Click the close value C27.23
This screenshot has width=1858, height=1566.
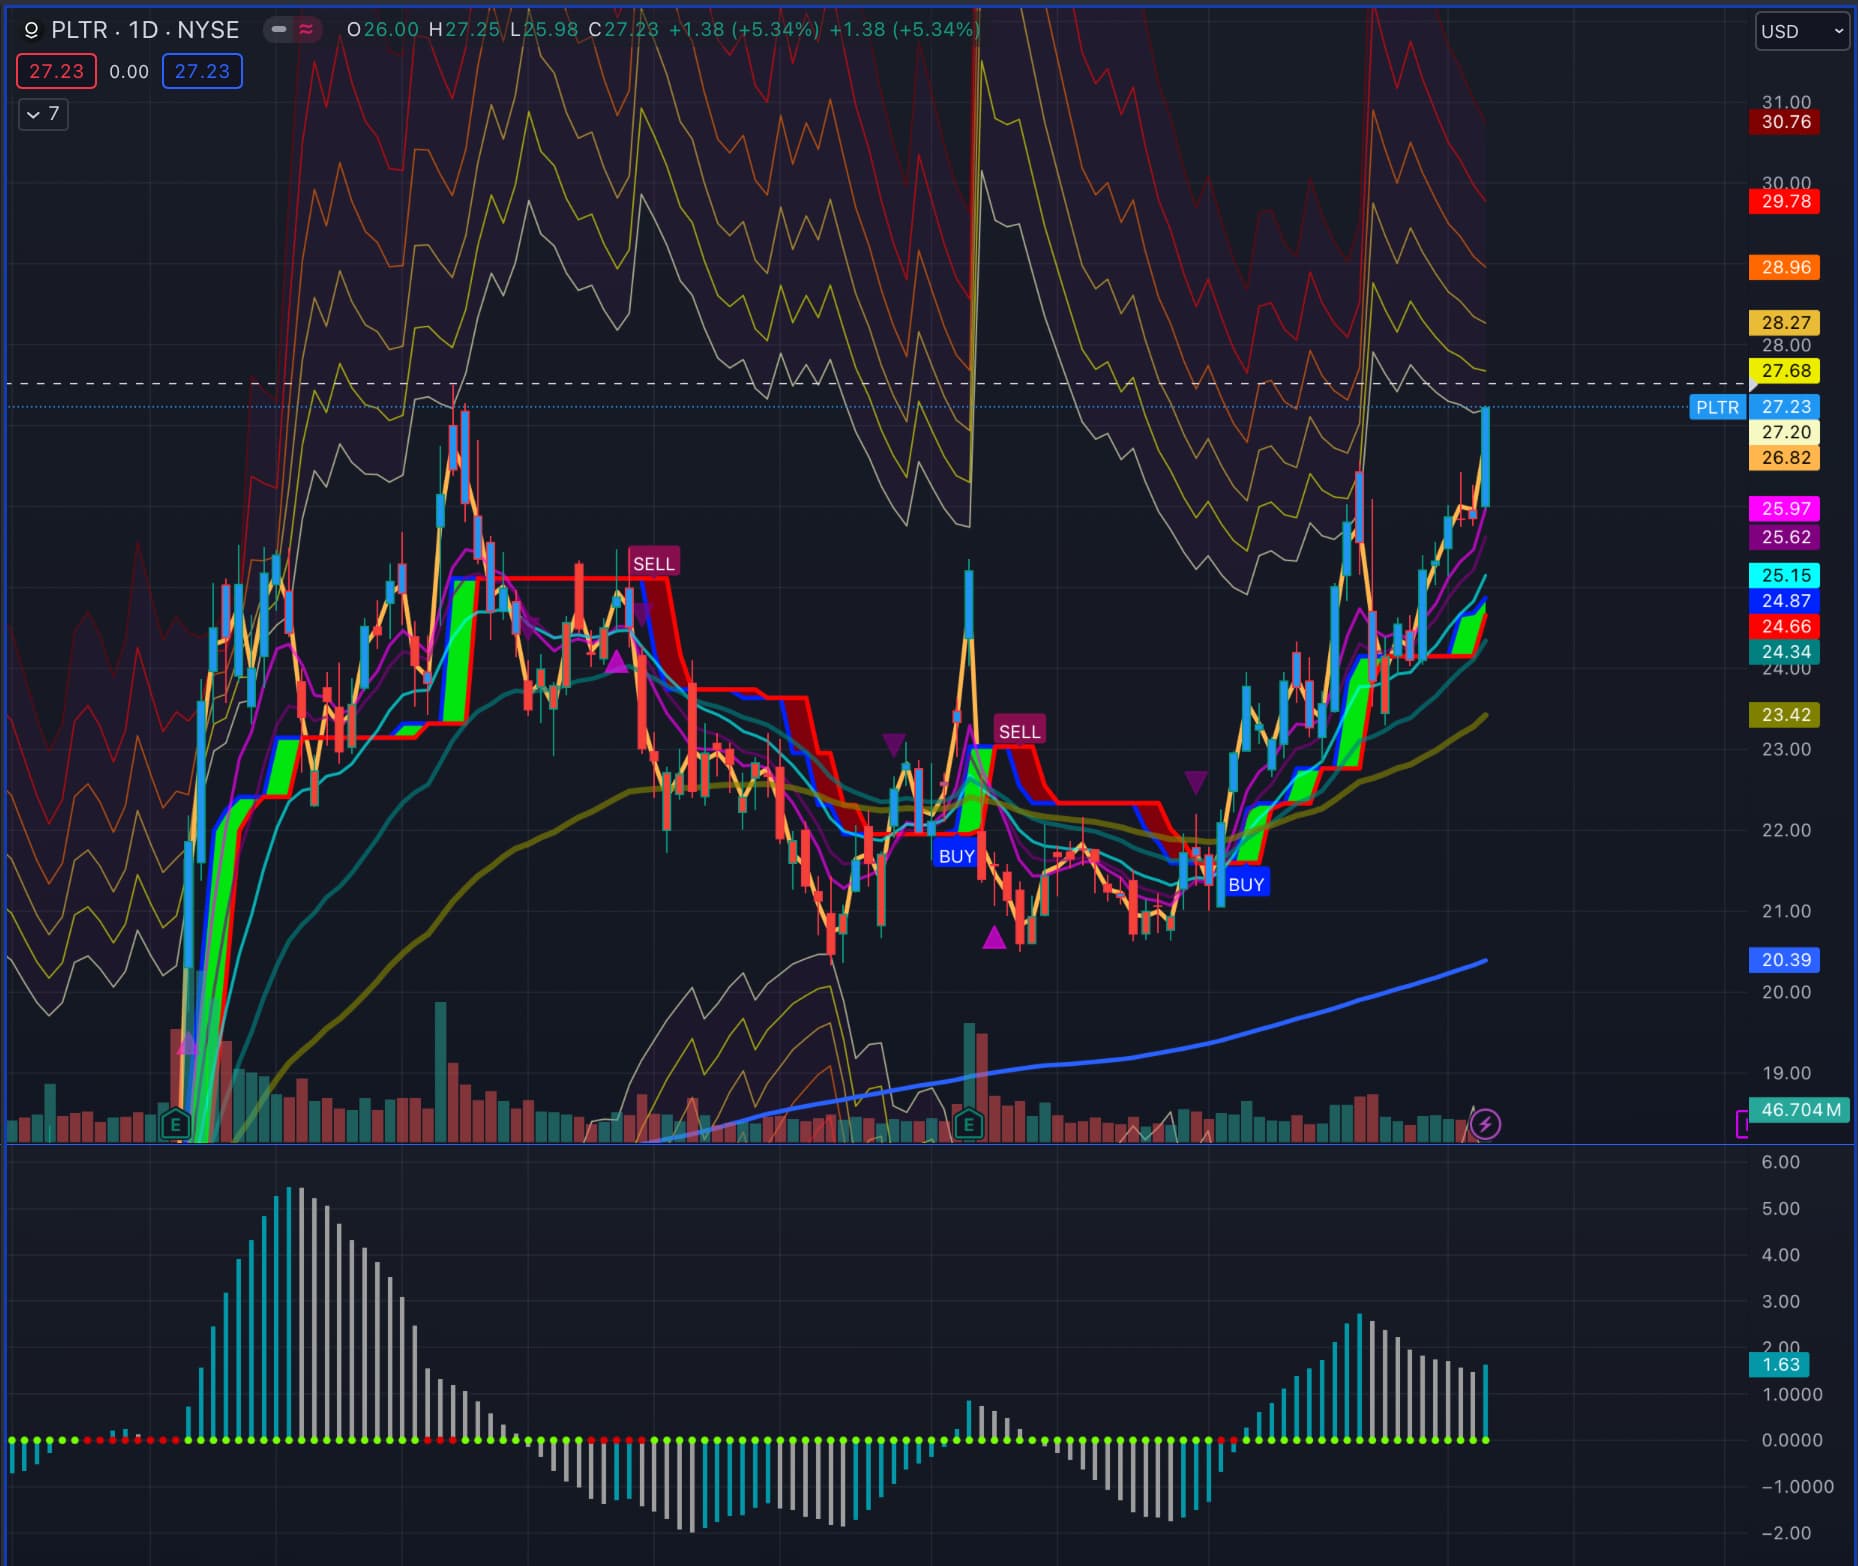point(624,30)
